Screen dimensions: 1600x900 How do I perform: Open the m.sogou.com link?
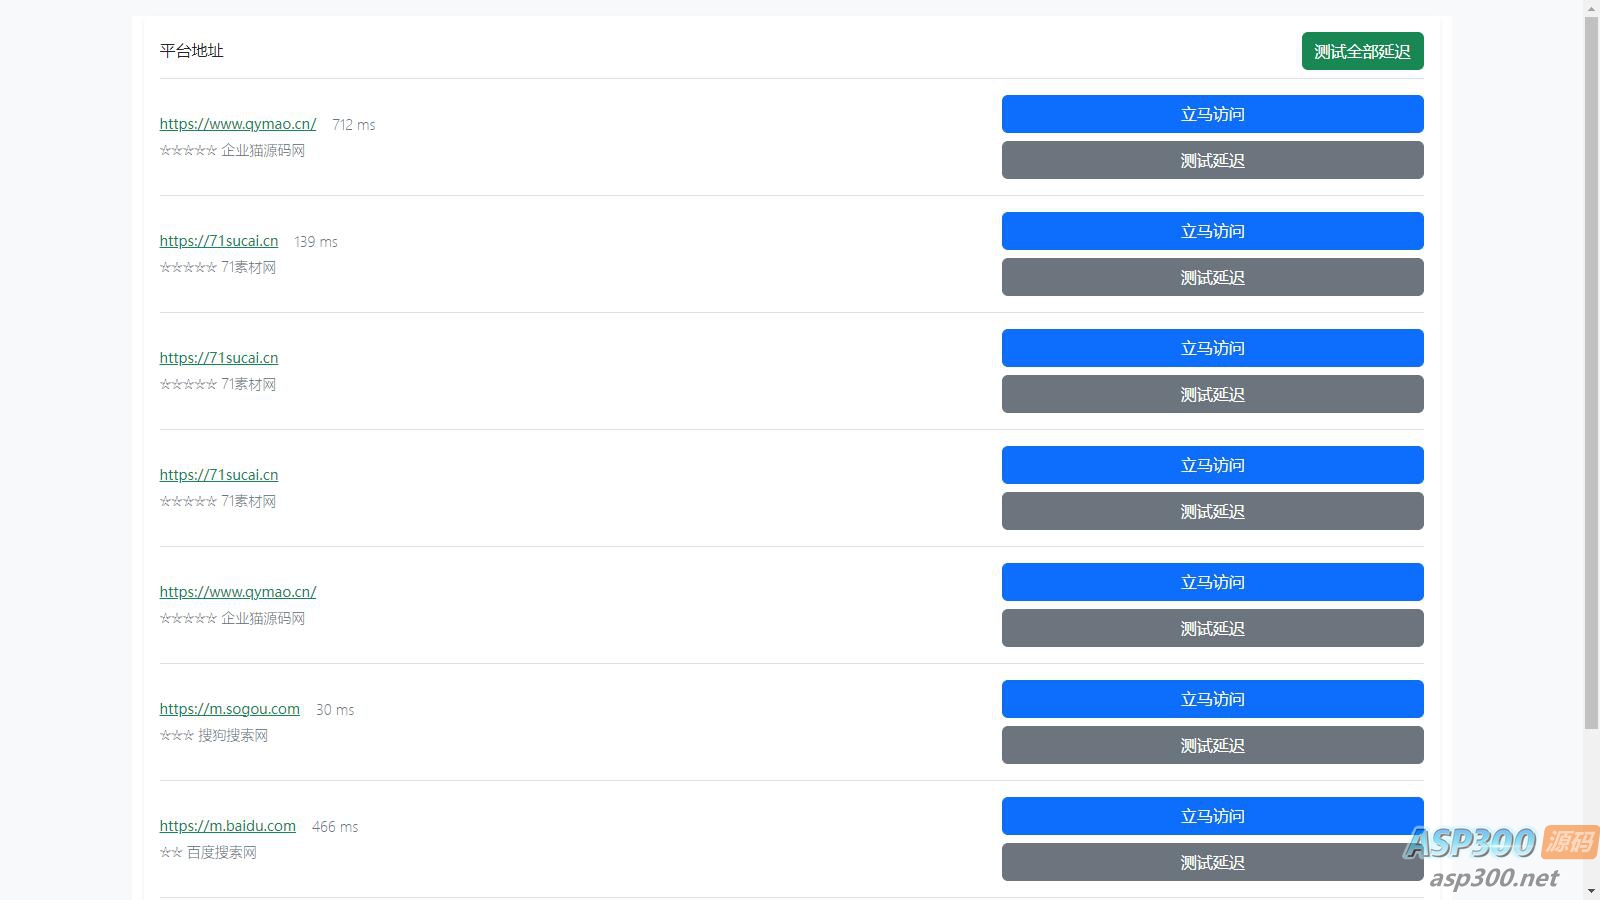(x=230, y=709)
